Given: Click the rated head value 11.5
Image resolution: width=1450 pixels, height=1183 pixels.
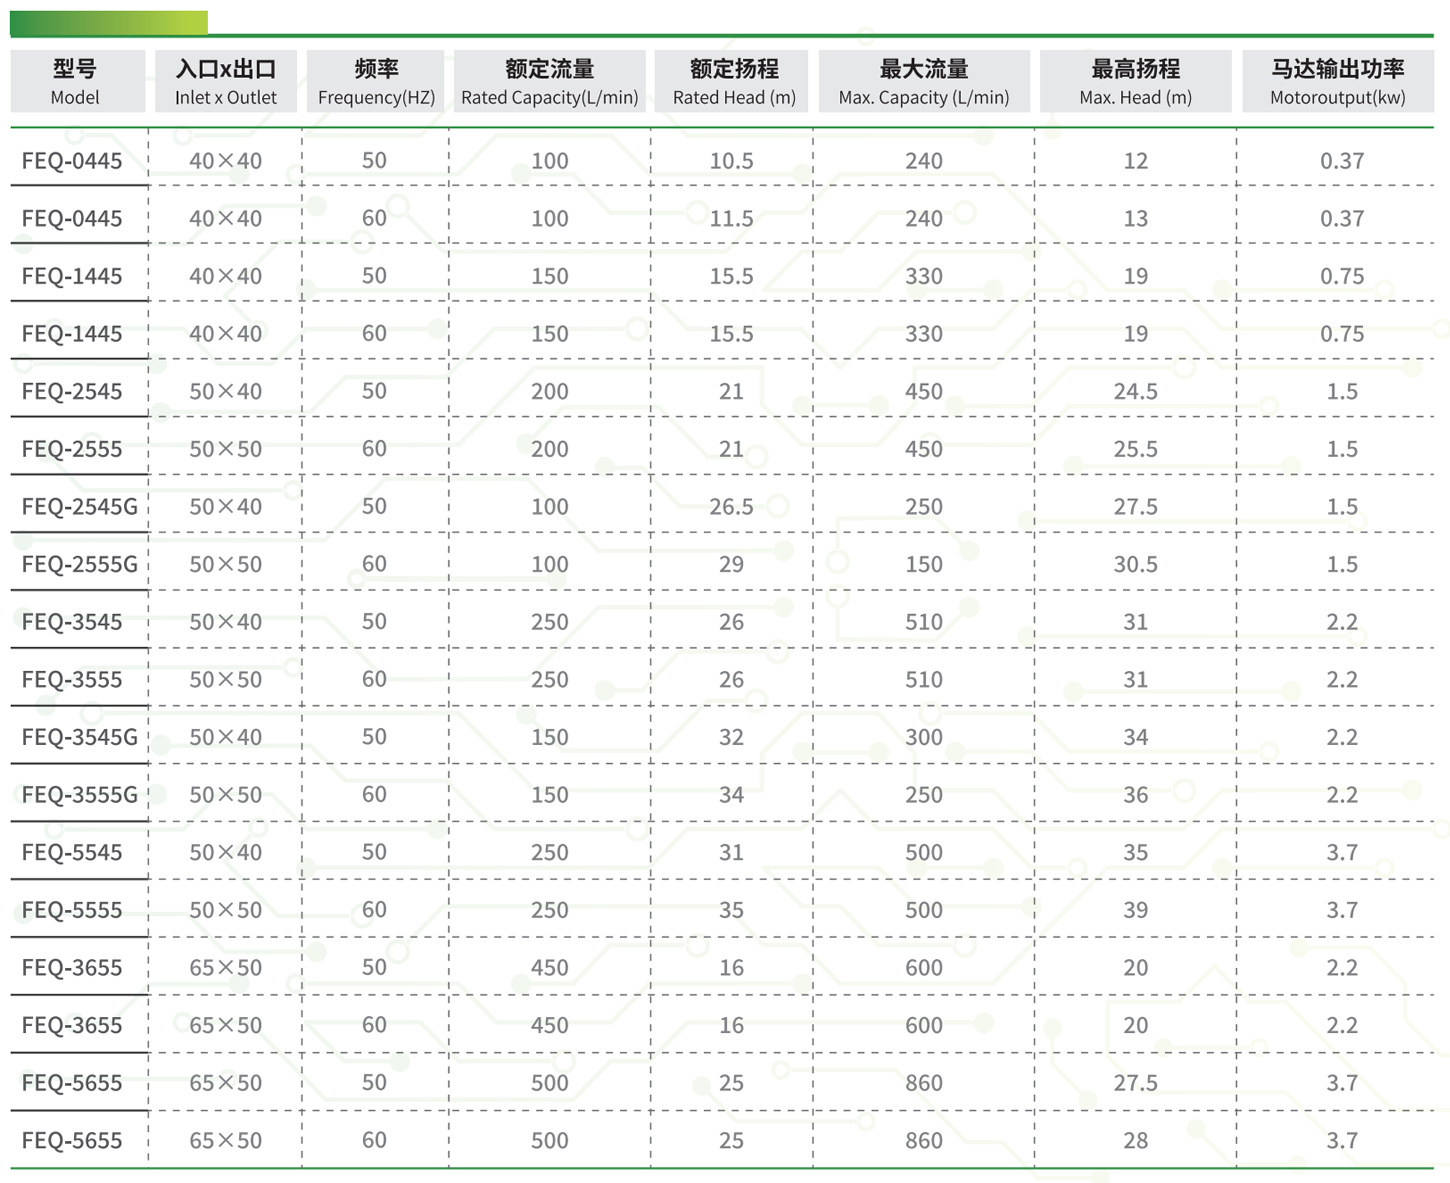Looking at the screenshot, I should (x=732, y=219).
